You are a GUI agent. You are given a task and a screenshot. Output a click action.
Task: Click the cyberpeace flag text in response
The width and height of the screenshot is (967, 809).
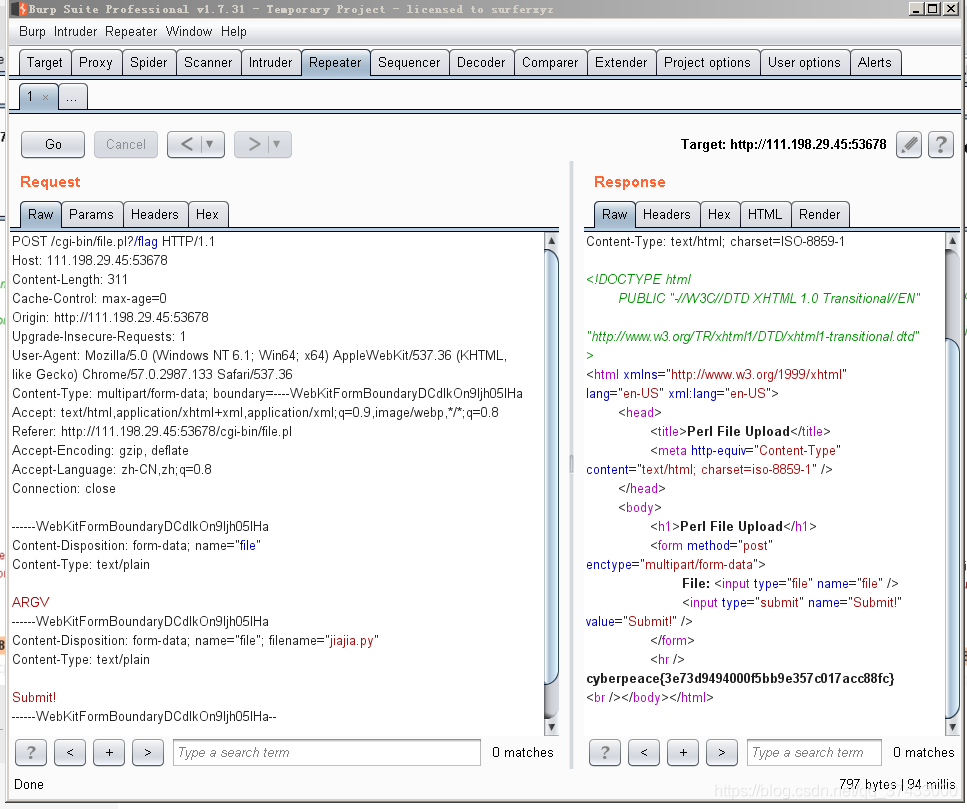coord(740,678)
